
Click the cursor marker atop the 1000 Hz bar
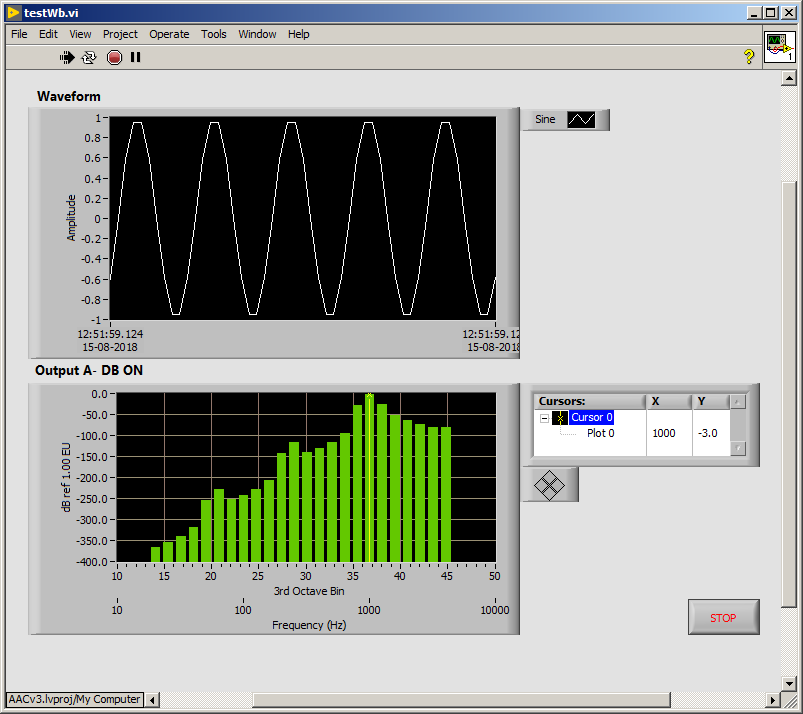coord(369,396)
